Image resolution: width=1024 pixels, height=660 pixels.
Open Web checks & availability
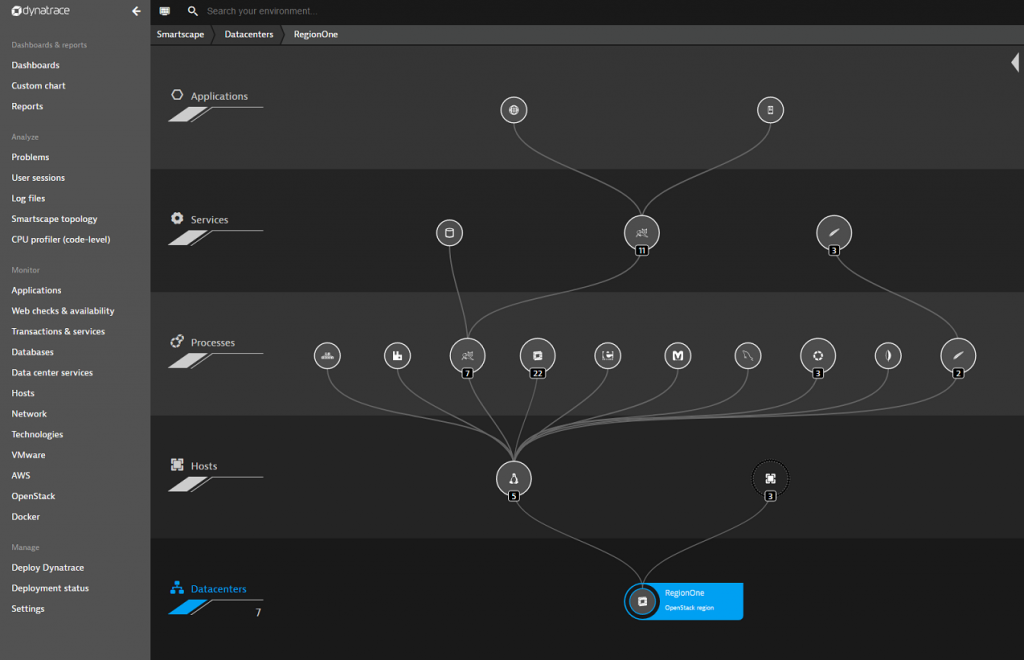tap(63, 311)
